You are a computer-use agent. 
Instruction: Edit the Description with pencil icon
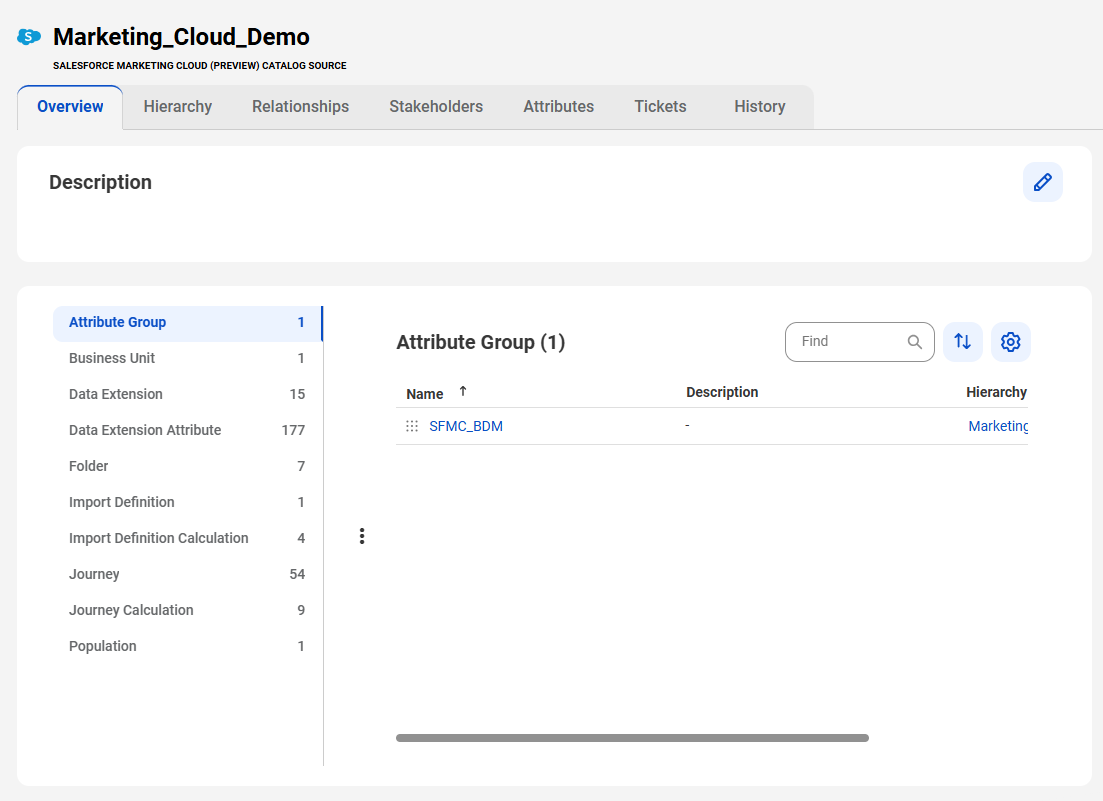pos(1043,182)
